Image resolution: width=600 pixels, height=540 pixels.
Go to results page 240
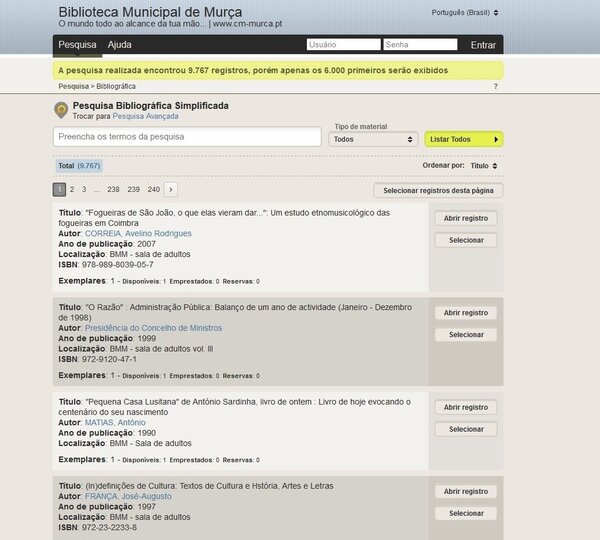pyautogui.click(x=153, y=189)
